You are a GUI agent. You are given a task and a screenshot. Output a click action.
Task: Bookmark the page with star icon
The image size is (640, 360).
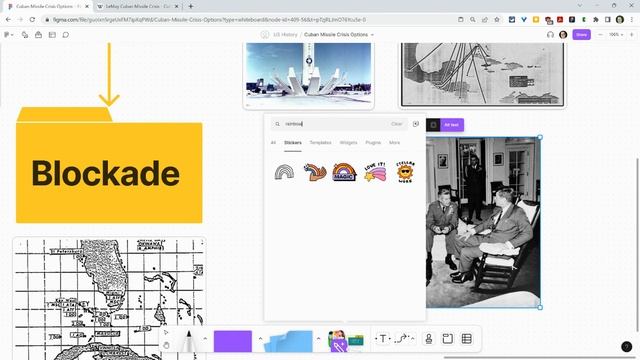click(497, 19)
